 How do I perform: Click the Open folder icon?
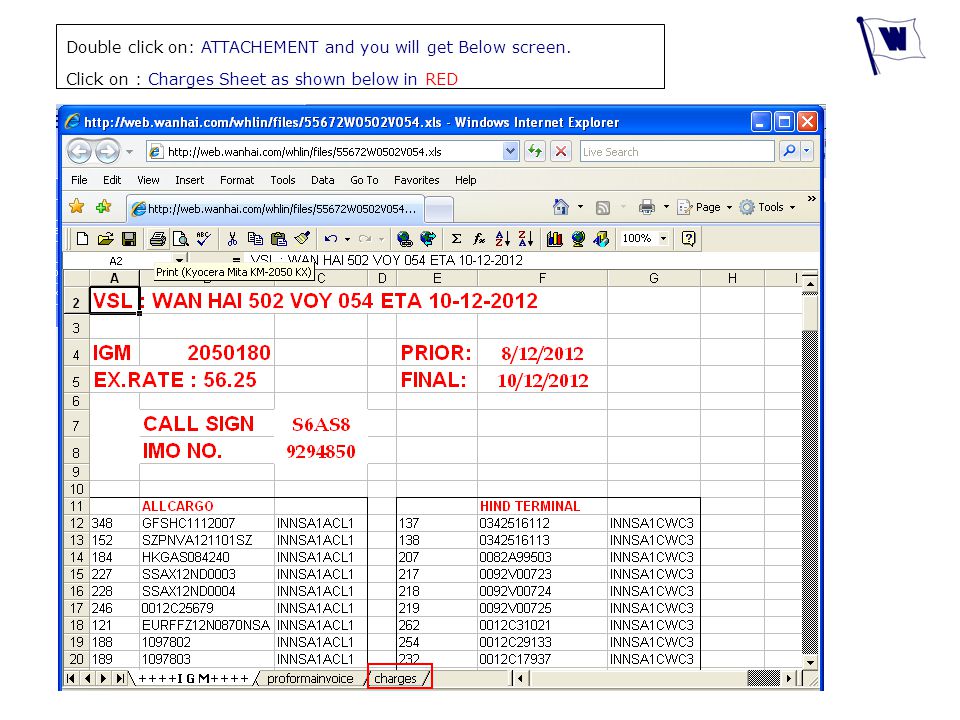coord(105,239)
